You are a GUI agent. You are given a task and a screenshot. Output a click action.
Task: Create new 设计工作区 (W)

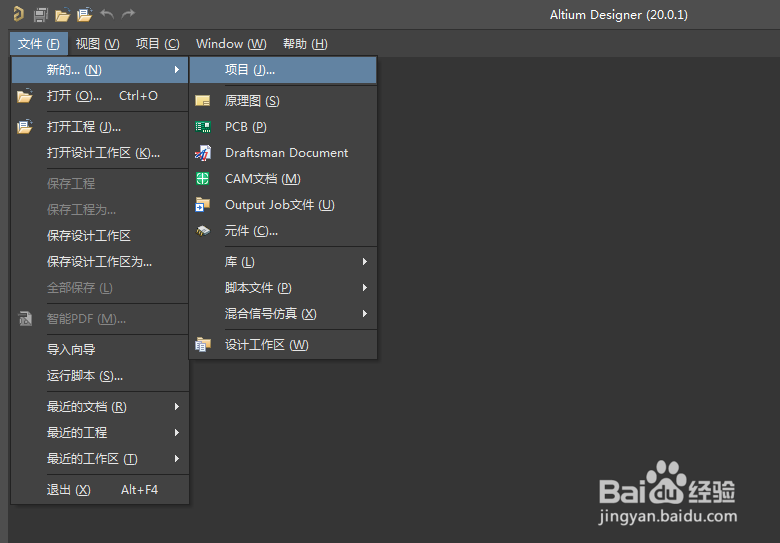click(283, 345)
